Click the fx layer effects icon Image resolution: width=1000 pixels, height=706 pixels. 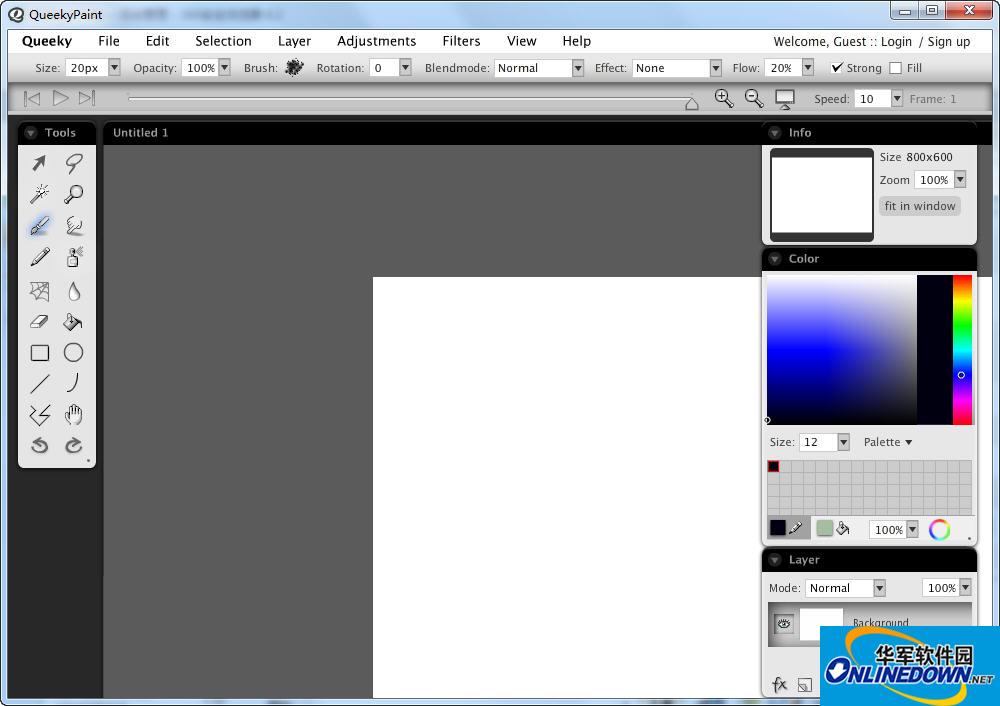(x=779, y=685)
